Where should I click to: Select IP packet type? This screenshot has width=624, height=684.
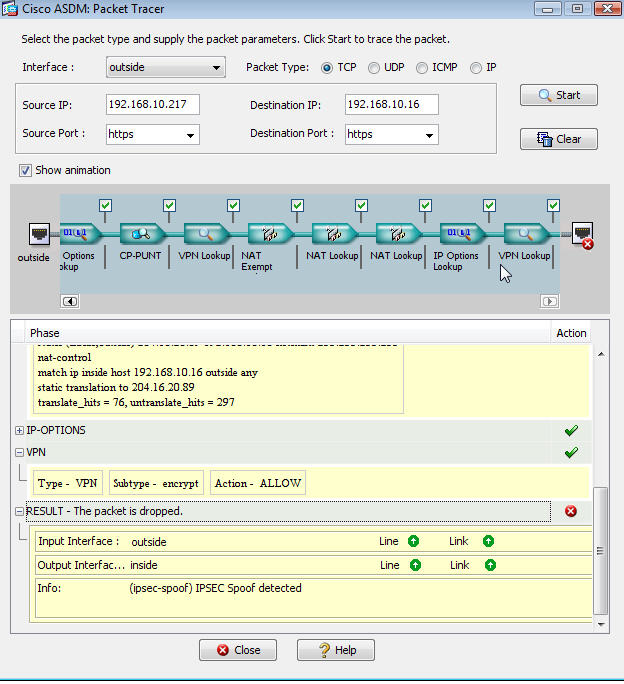pos(476,68)
